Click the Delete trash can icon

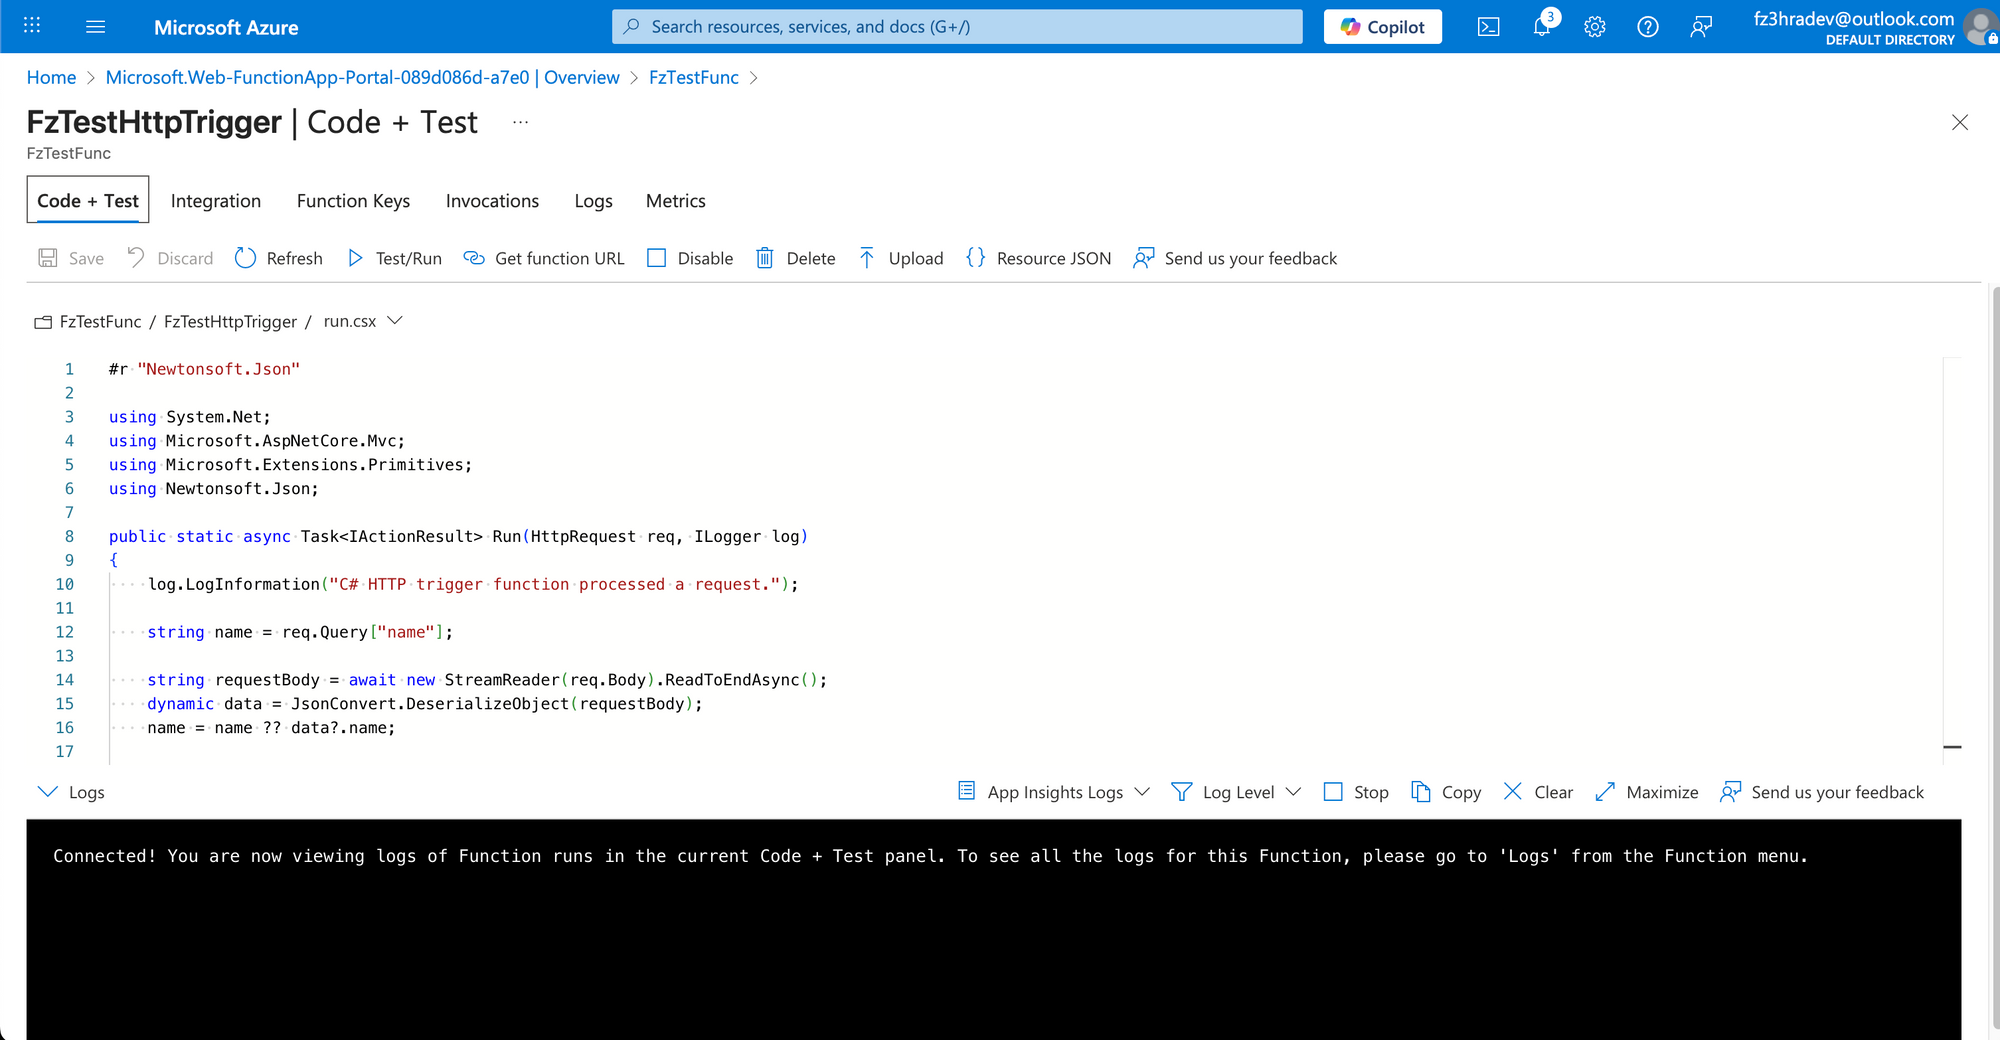pos(765,258)
